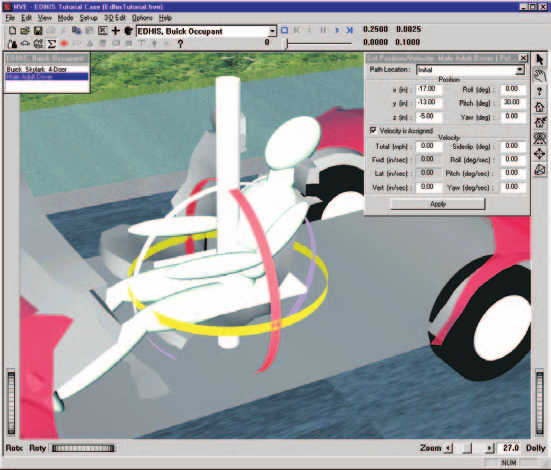The height and width of the screenshot is (470, 551).
Task: Click the question mark help icon in toolbar
Action: (180, 44)
